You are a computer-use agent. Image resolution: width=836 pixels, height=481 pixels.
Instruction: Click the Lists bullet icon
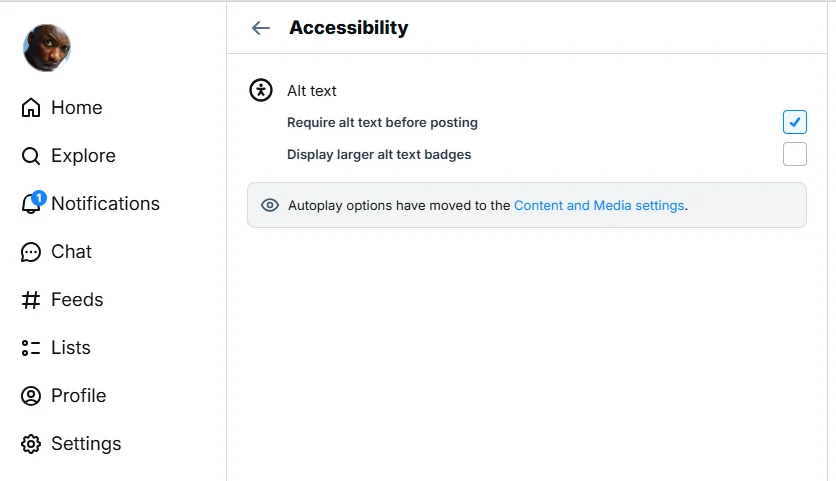click(31, 348)
